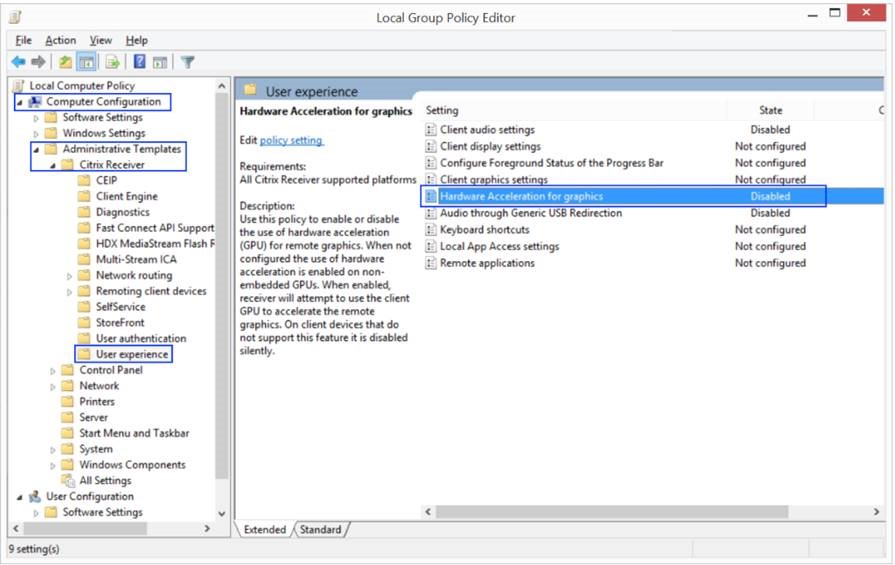Select the Client Engine tree folder
This screenshot has height=565, width=895.
pos(127,196)
